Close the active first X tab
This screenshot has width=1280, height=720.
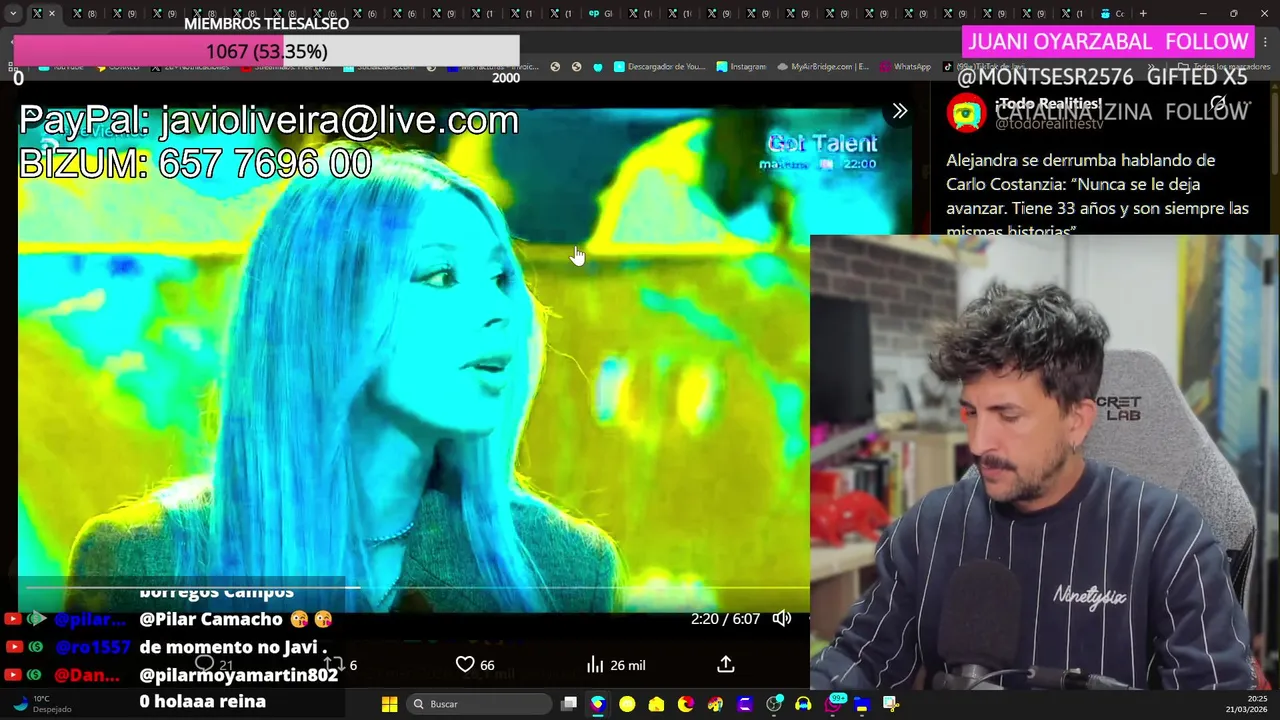pyautogui.click(x=52, y=13)
